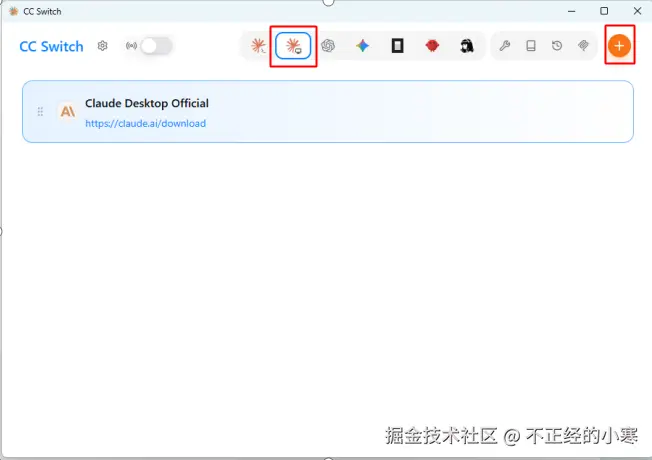Viewport: 652px width, 460px height.
Task: Click the CC Switch title logo
Action: click(x=51, y=46)
